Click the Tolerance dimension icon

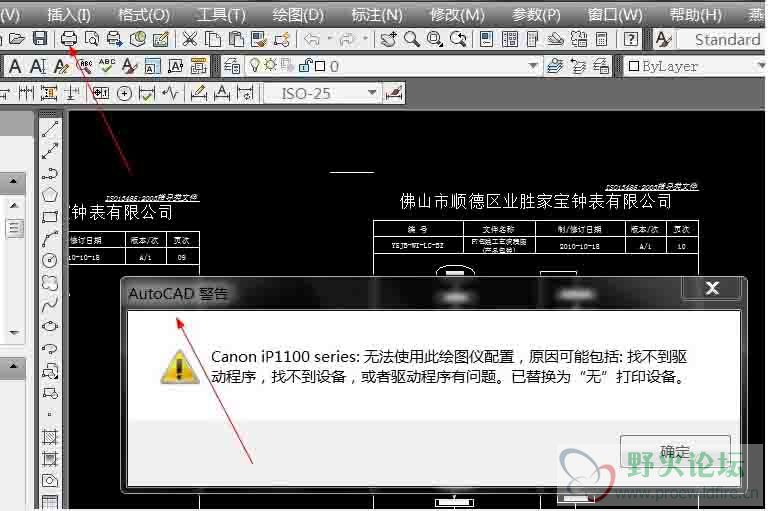(x=101, y=93)
